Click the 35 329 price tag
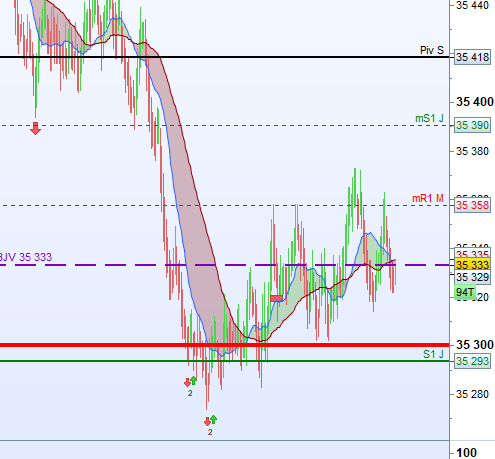The height and width of the screenshot is (459, 495). [x=472, y=277]
